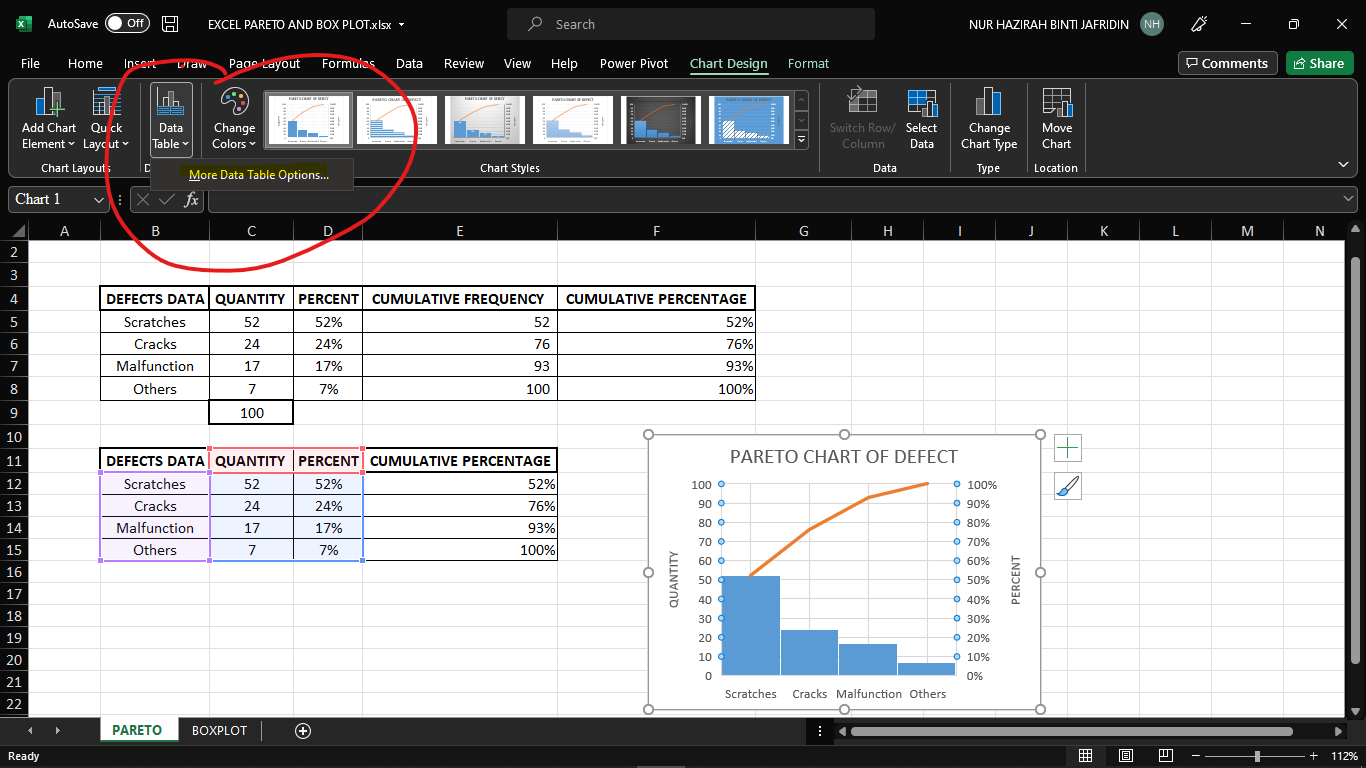Open file name dropdown in title bar
Screen dimensions: 1366x768
[401, 24]
